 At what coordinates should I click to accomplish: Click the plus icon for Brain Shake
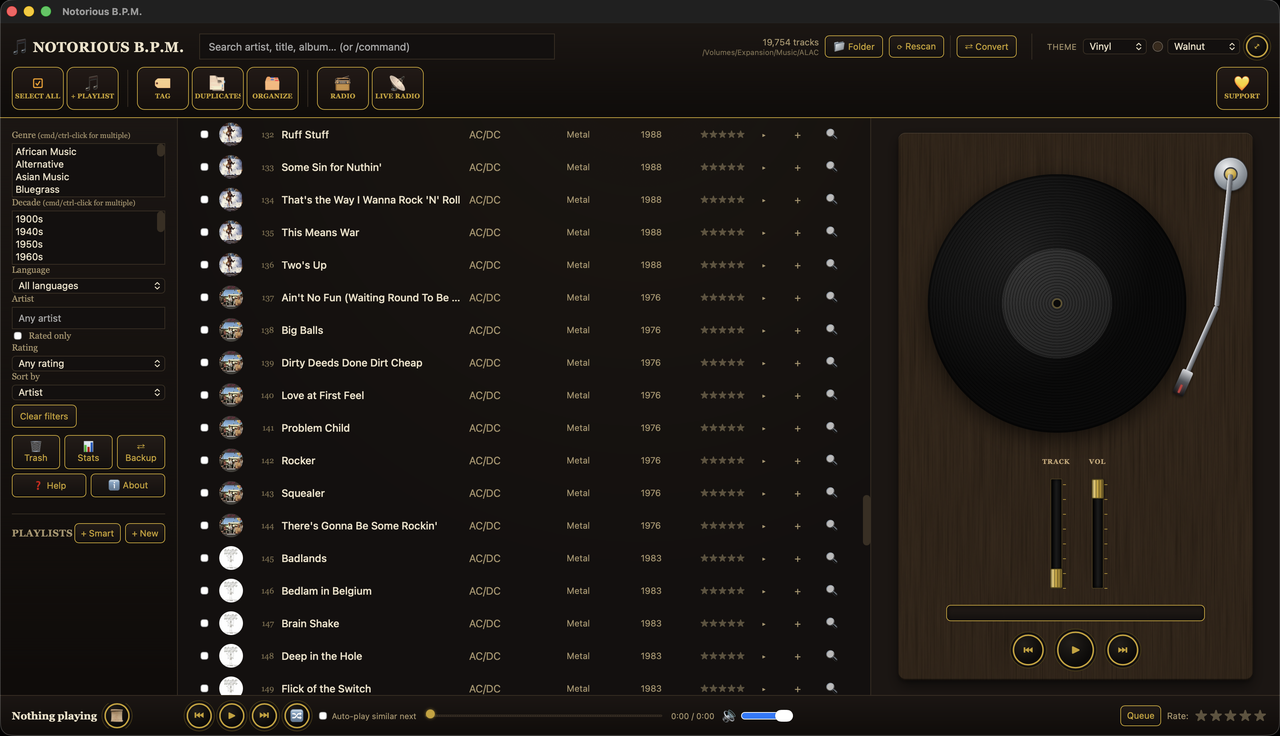(x=797, y=624)
